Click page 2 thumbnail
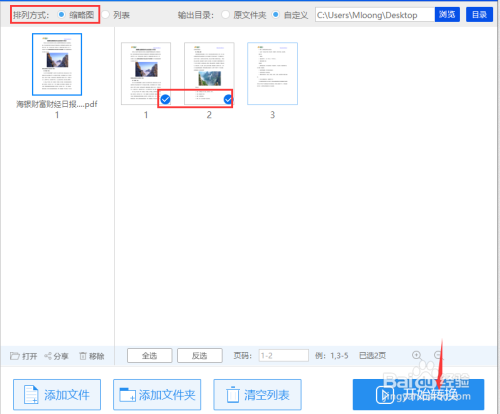This screenshot has width=500, height=414. [209, 73]
